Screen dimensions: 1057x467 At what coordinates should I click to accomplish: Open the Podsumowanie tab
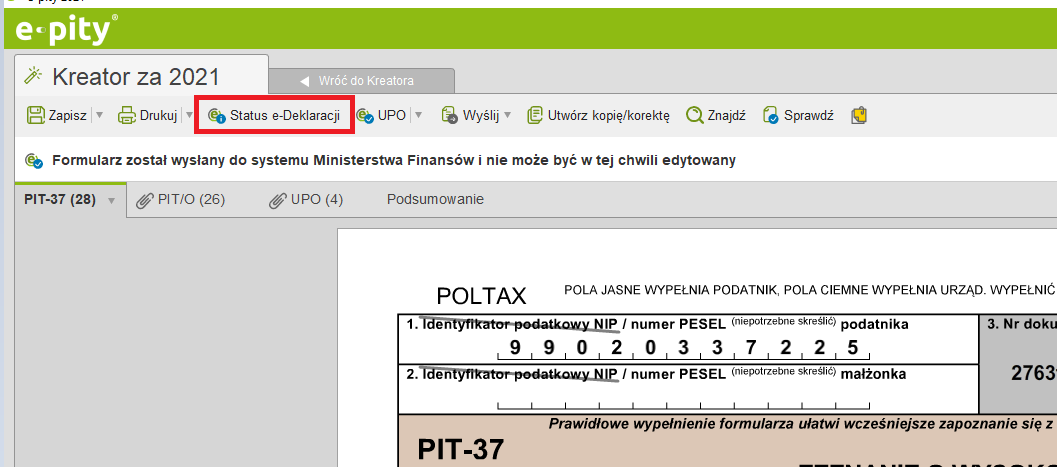(x=435, y=199)
